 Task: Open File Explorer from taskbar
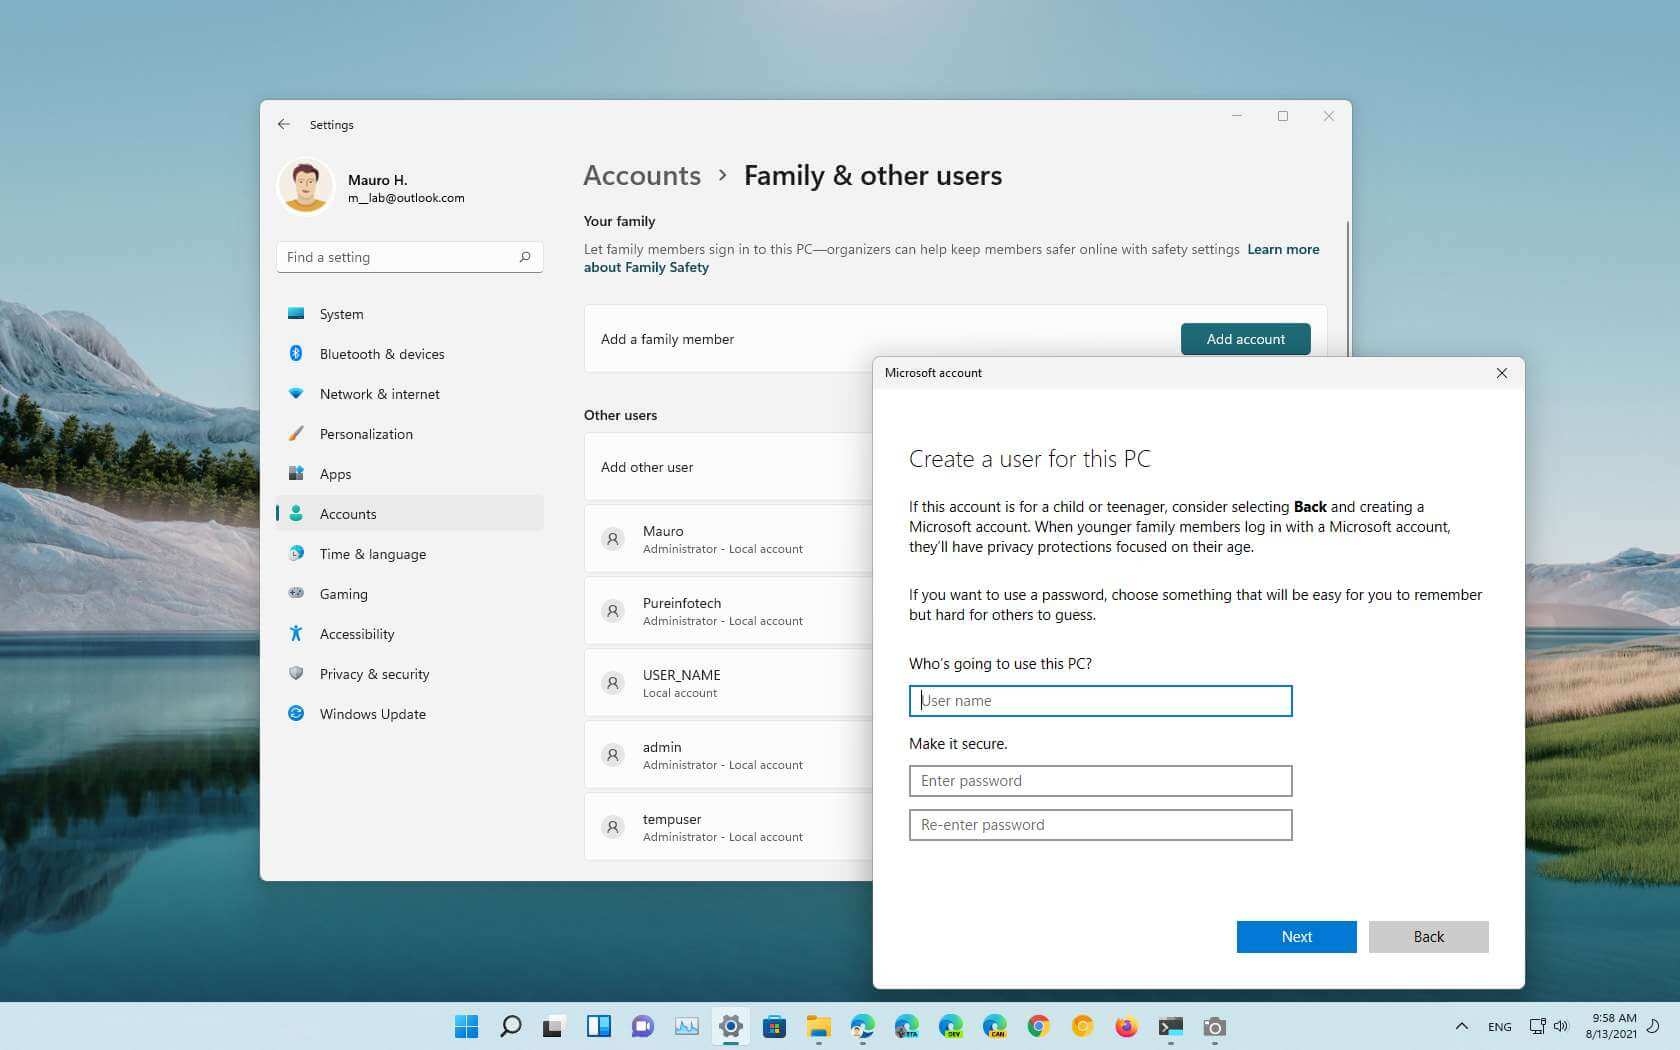click(819, 1026)
